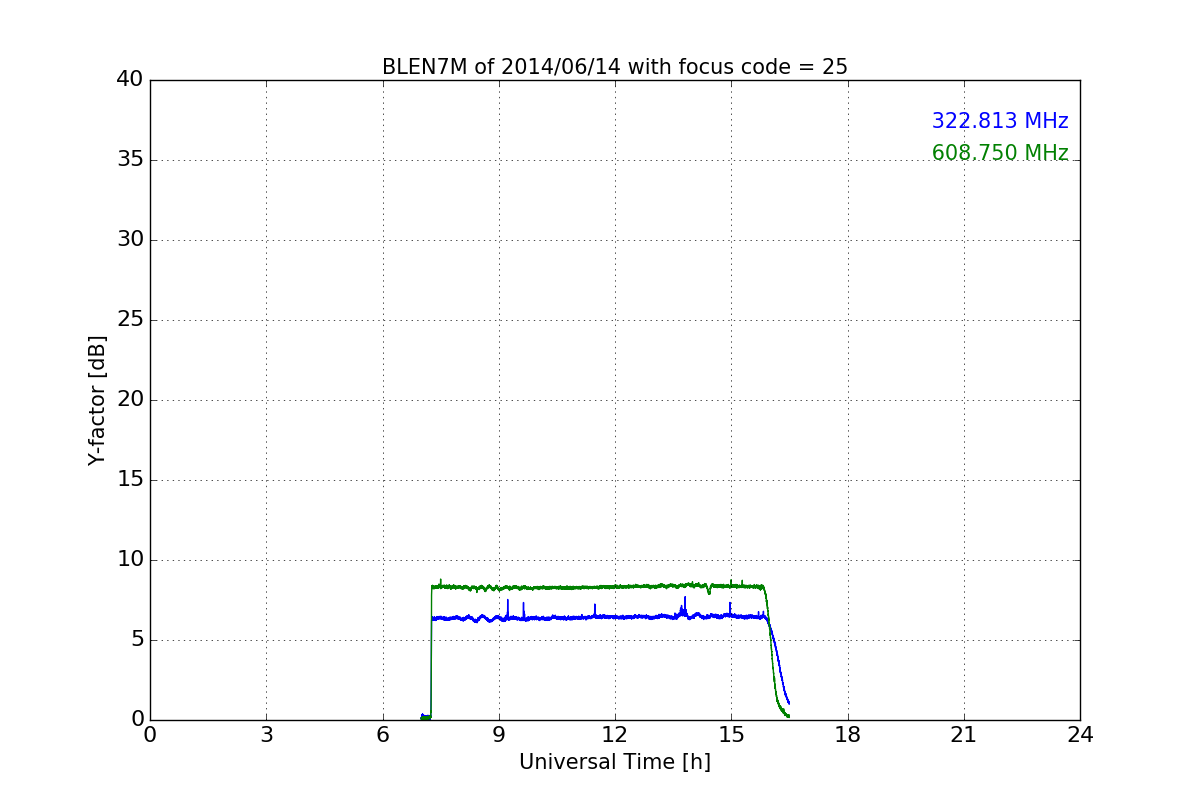
Task: Click x-axis tick label "18"
Action: [848, 735]
